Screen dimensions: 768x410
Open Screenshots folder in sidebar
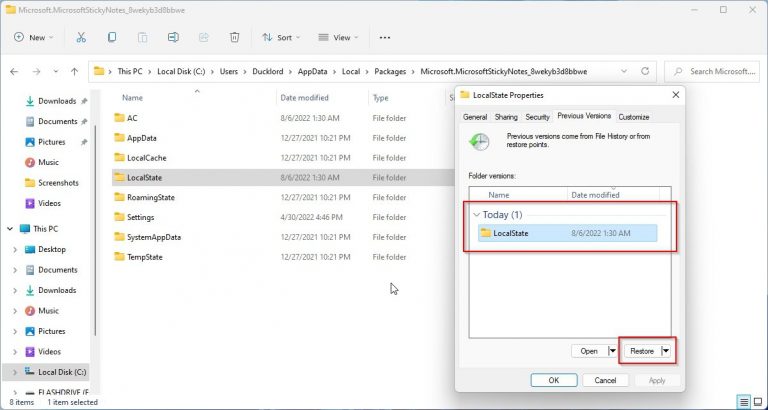(58, 183)
